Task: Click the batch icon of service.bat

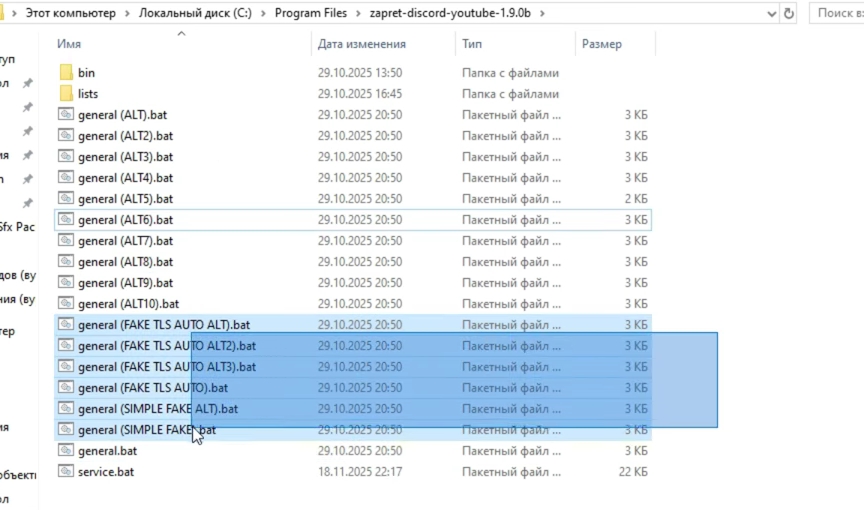Action: [66, 471]
